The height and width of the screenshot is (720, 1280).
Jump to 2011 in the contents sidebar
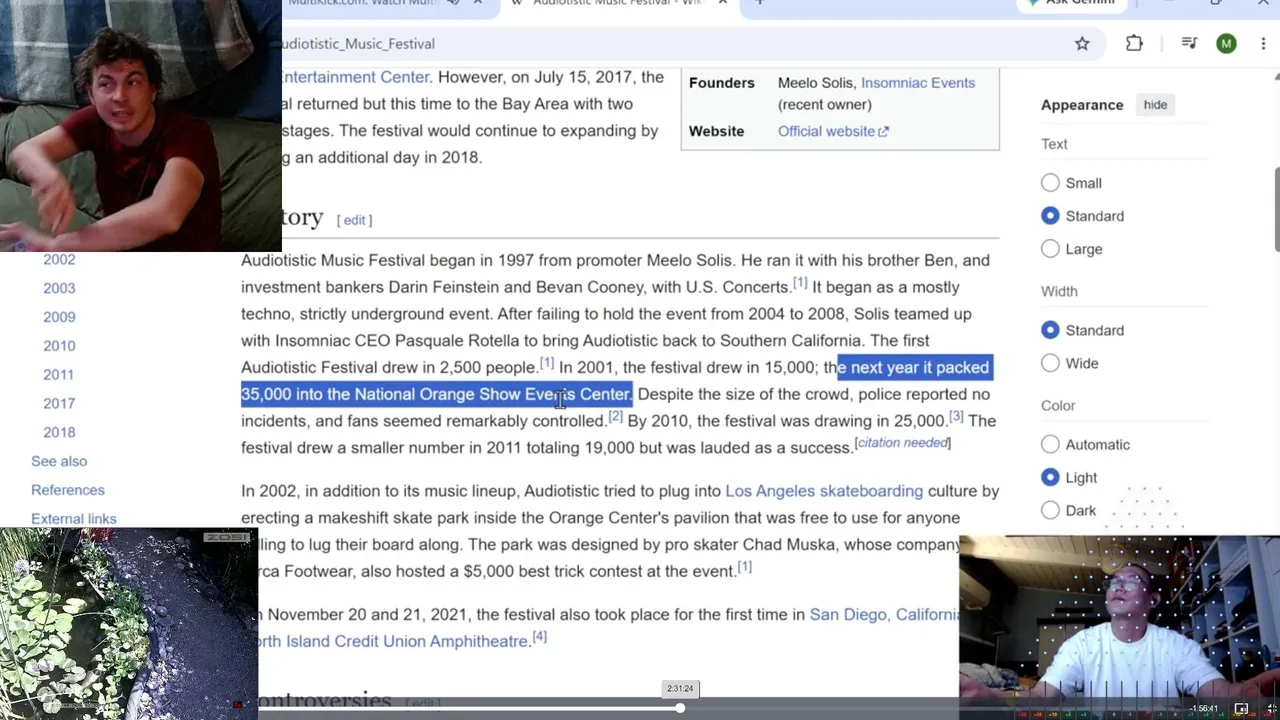pos(58,375)
